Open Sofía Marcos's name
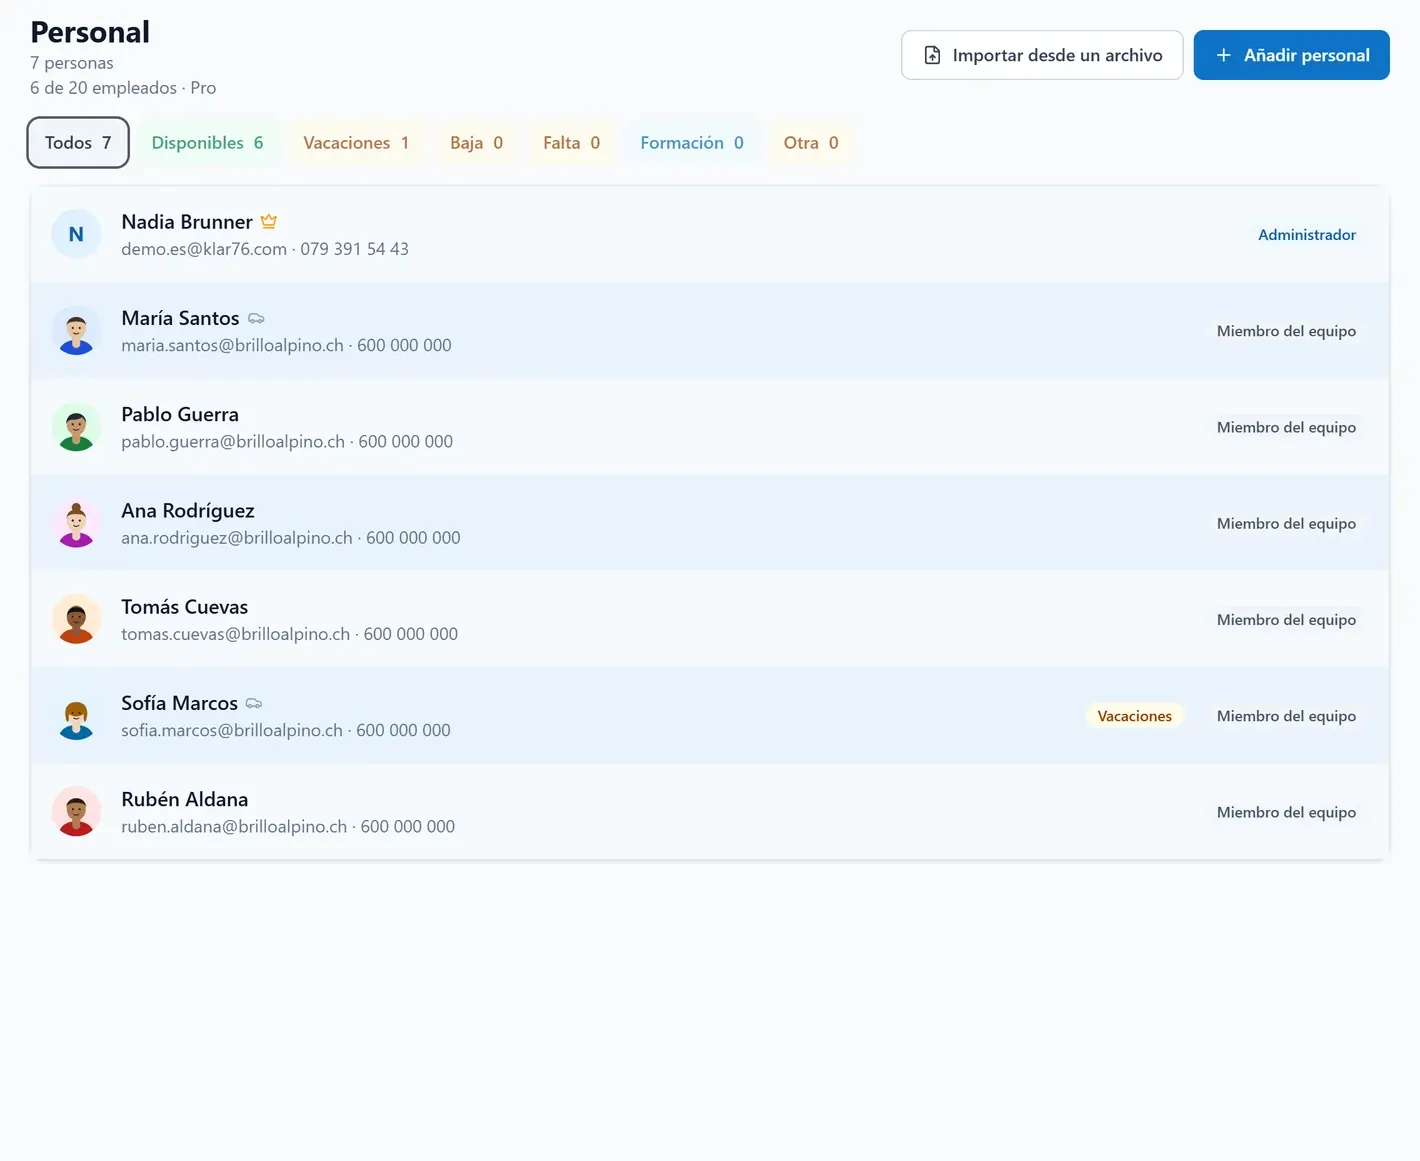1420x1161 pixels. [x=179, y=703]
